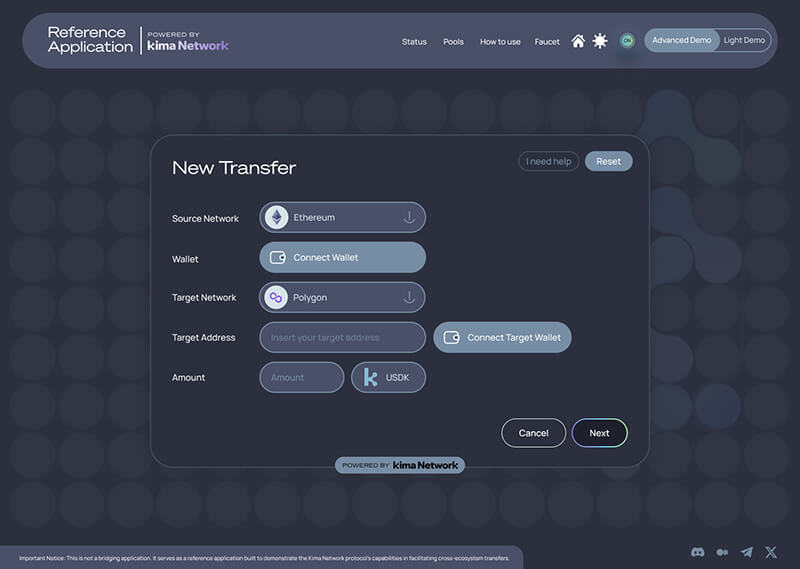This screenshot has width=800, height=569.
Task: Open the Status page from header
Action: point(414,42)
